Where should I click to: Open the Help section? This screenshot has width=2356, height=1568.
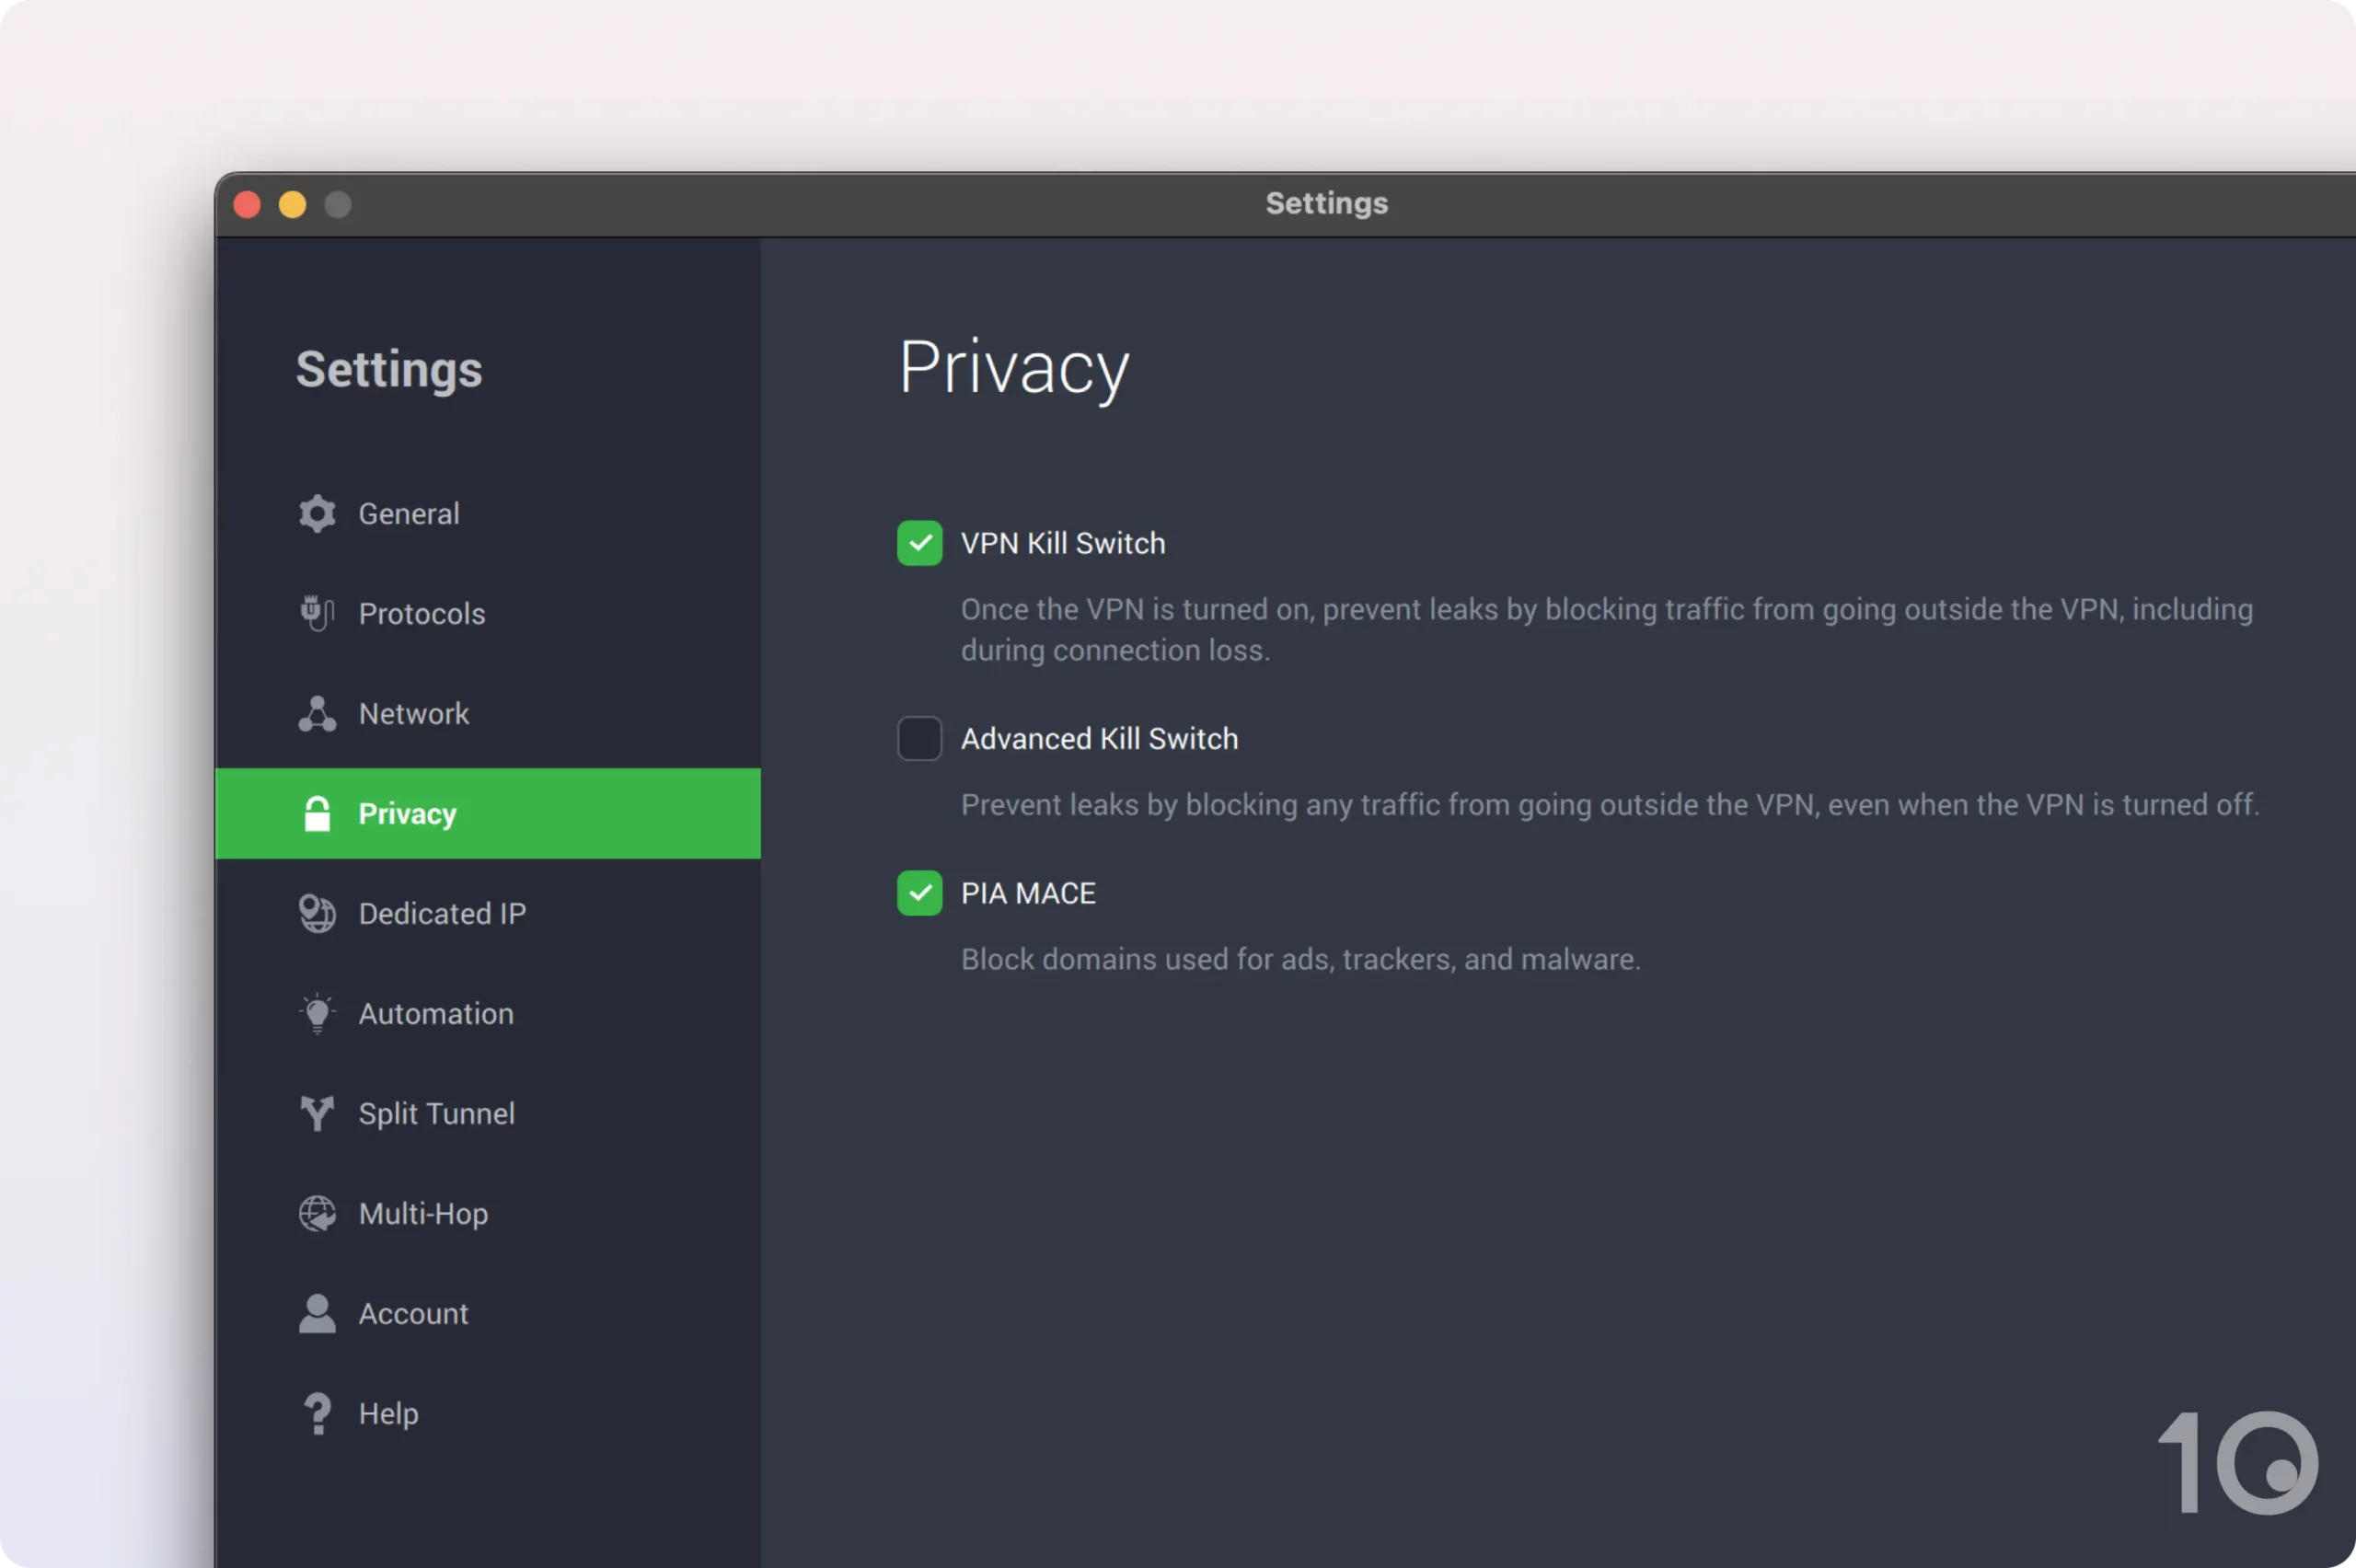pyautogui.click(x=487, y=1413)
